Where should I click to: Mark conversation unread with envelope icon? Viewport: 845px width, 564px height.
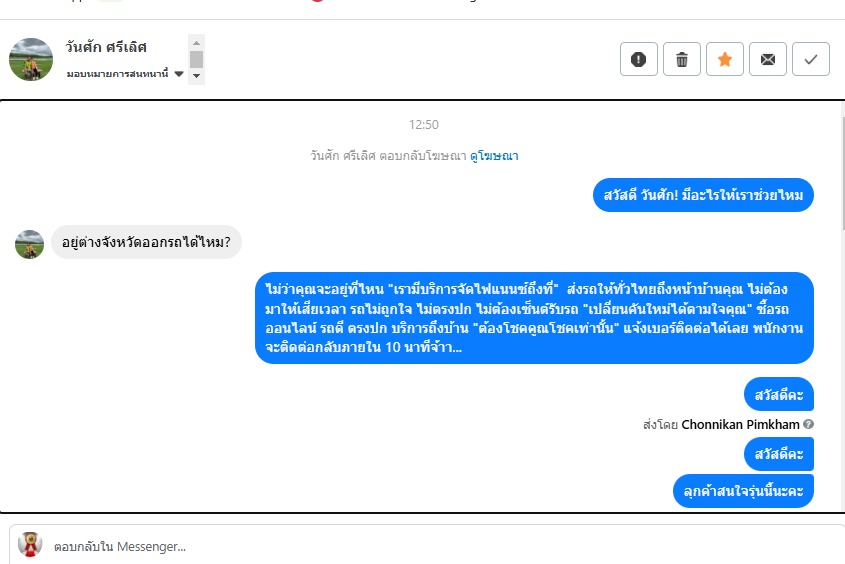click(x=768, y=59)
